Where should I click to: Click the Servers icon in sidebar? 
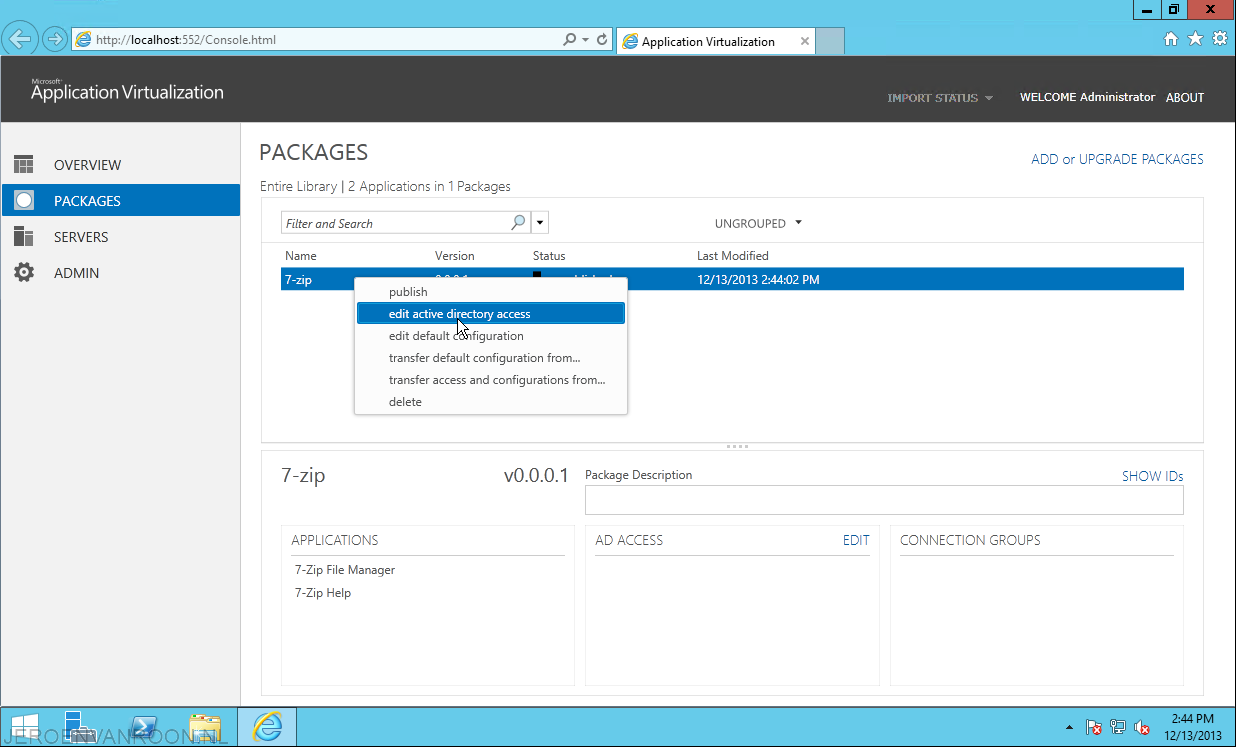coord(24,237)
